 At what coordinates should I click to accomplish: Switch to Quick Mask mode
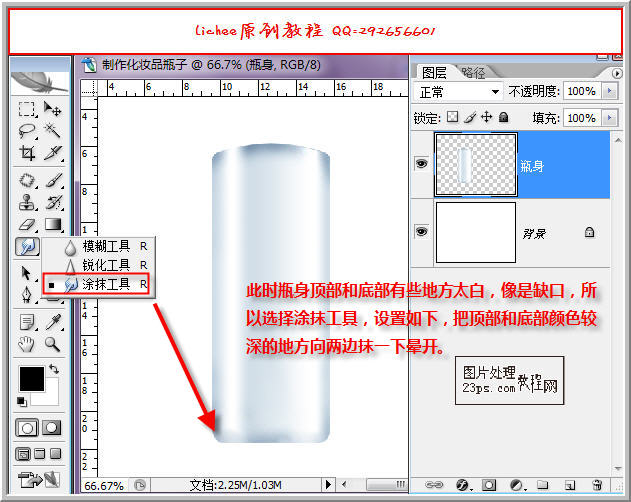pyautogui.click(x=52, y=428)
